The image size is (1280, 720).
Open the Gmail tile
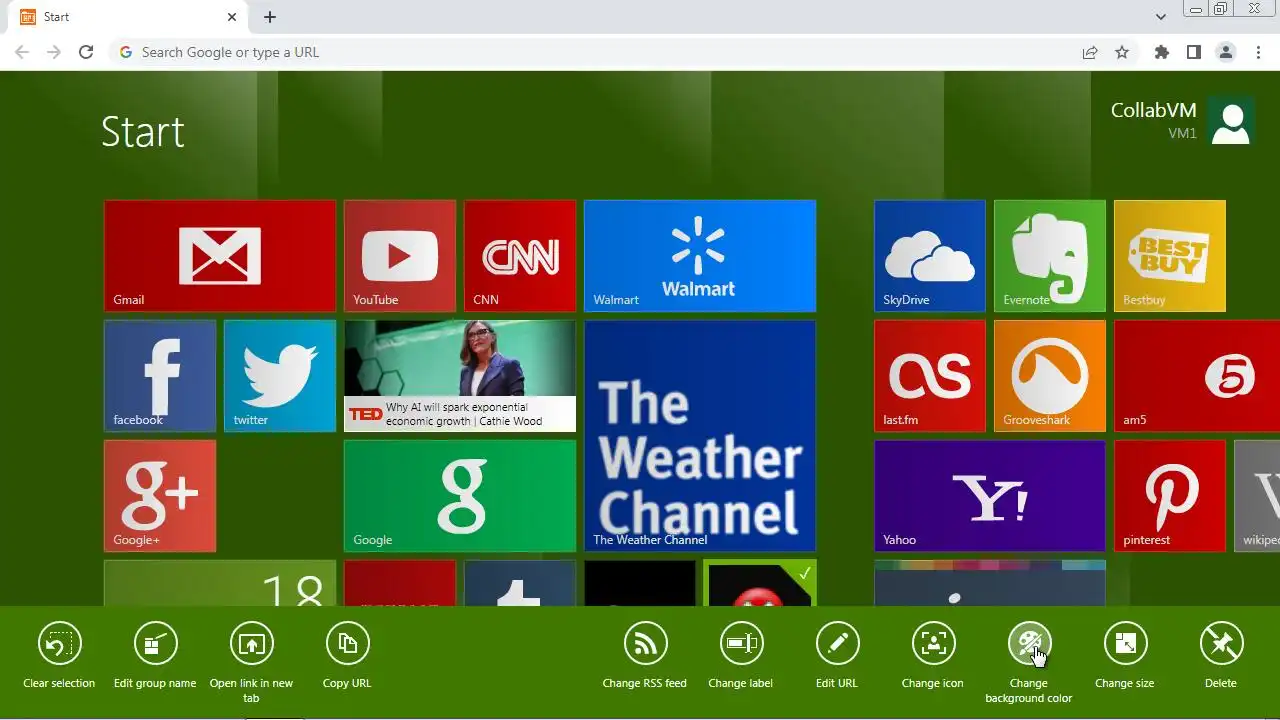[220, 256]
